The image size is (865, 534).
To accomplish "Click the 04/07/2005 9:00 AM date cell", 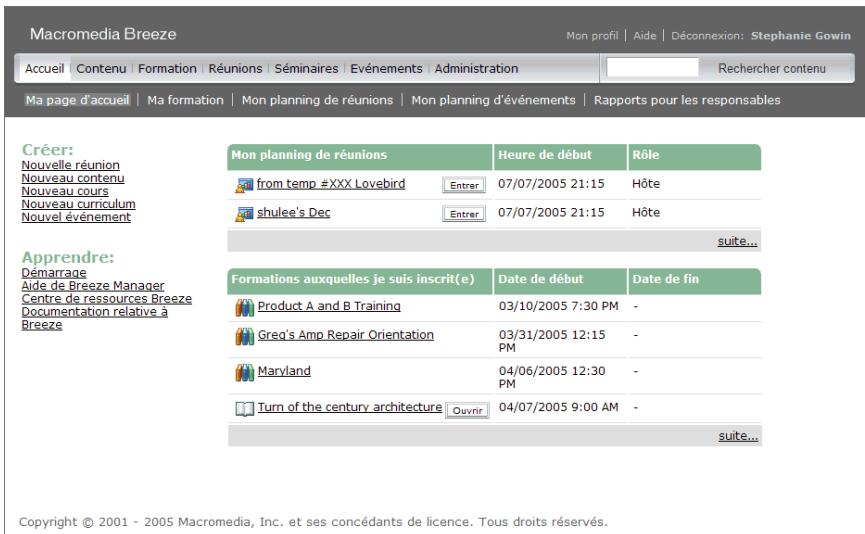I will [x=558, y=407].
